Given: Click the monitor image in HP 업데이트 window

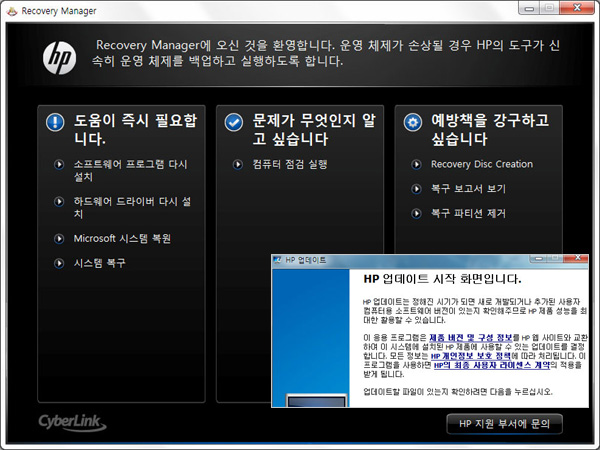Looking at the screenshot, I should point(316,400).
